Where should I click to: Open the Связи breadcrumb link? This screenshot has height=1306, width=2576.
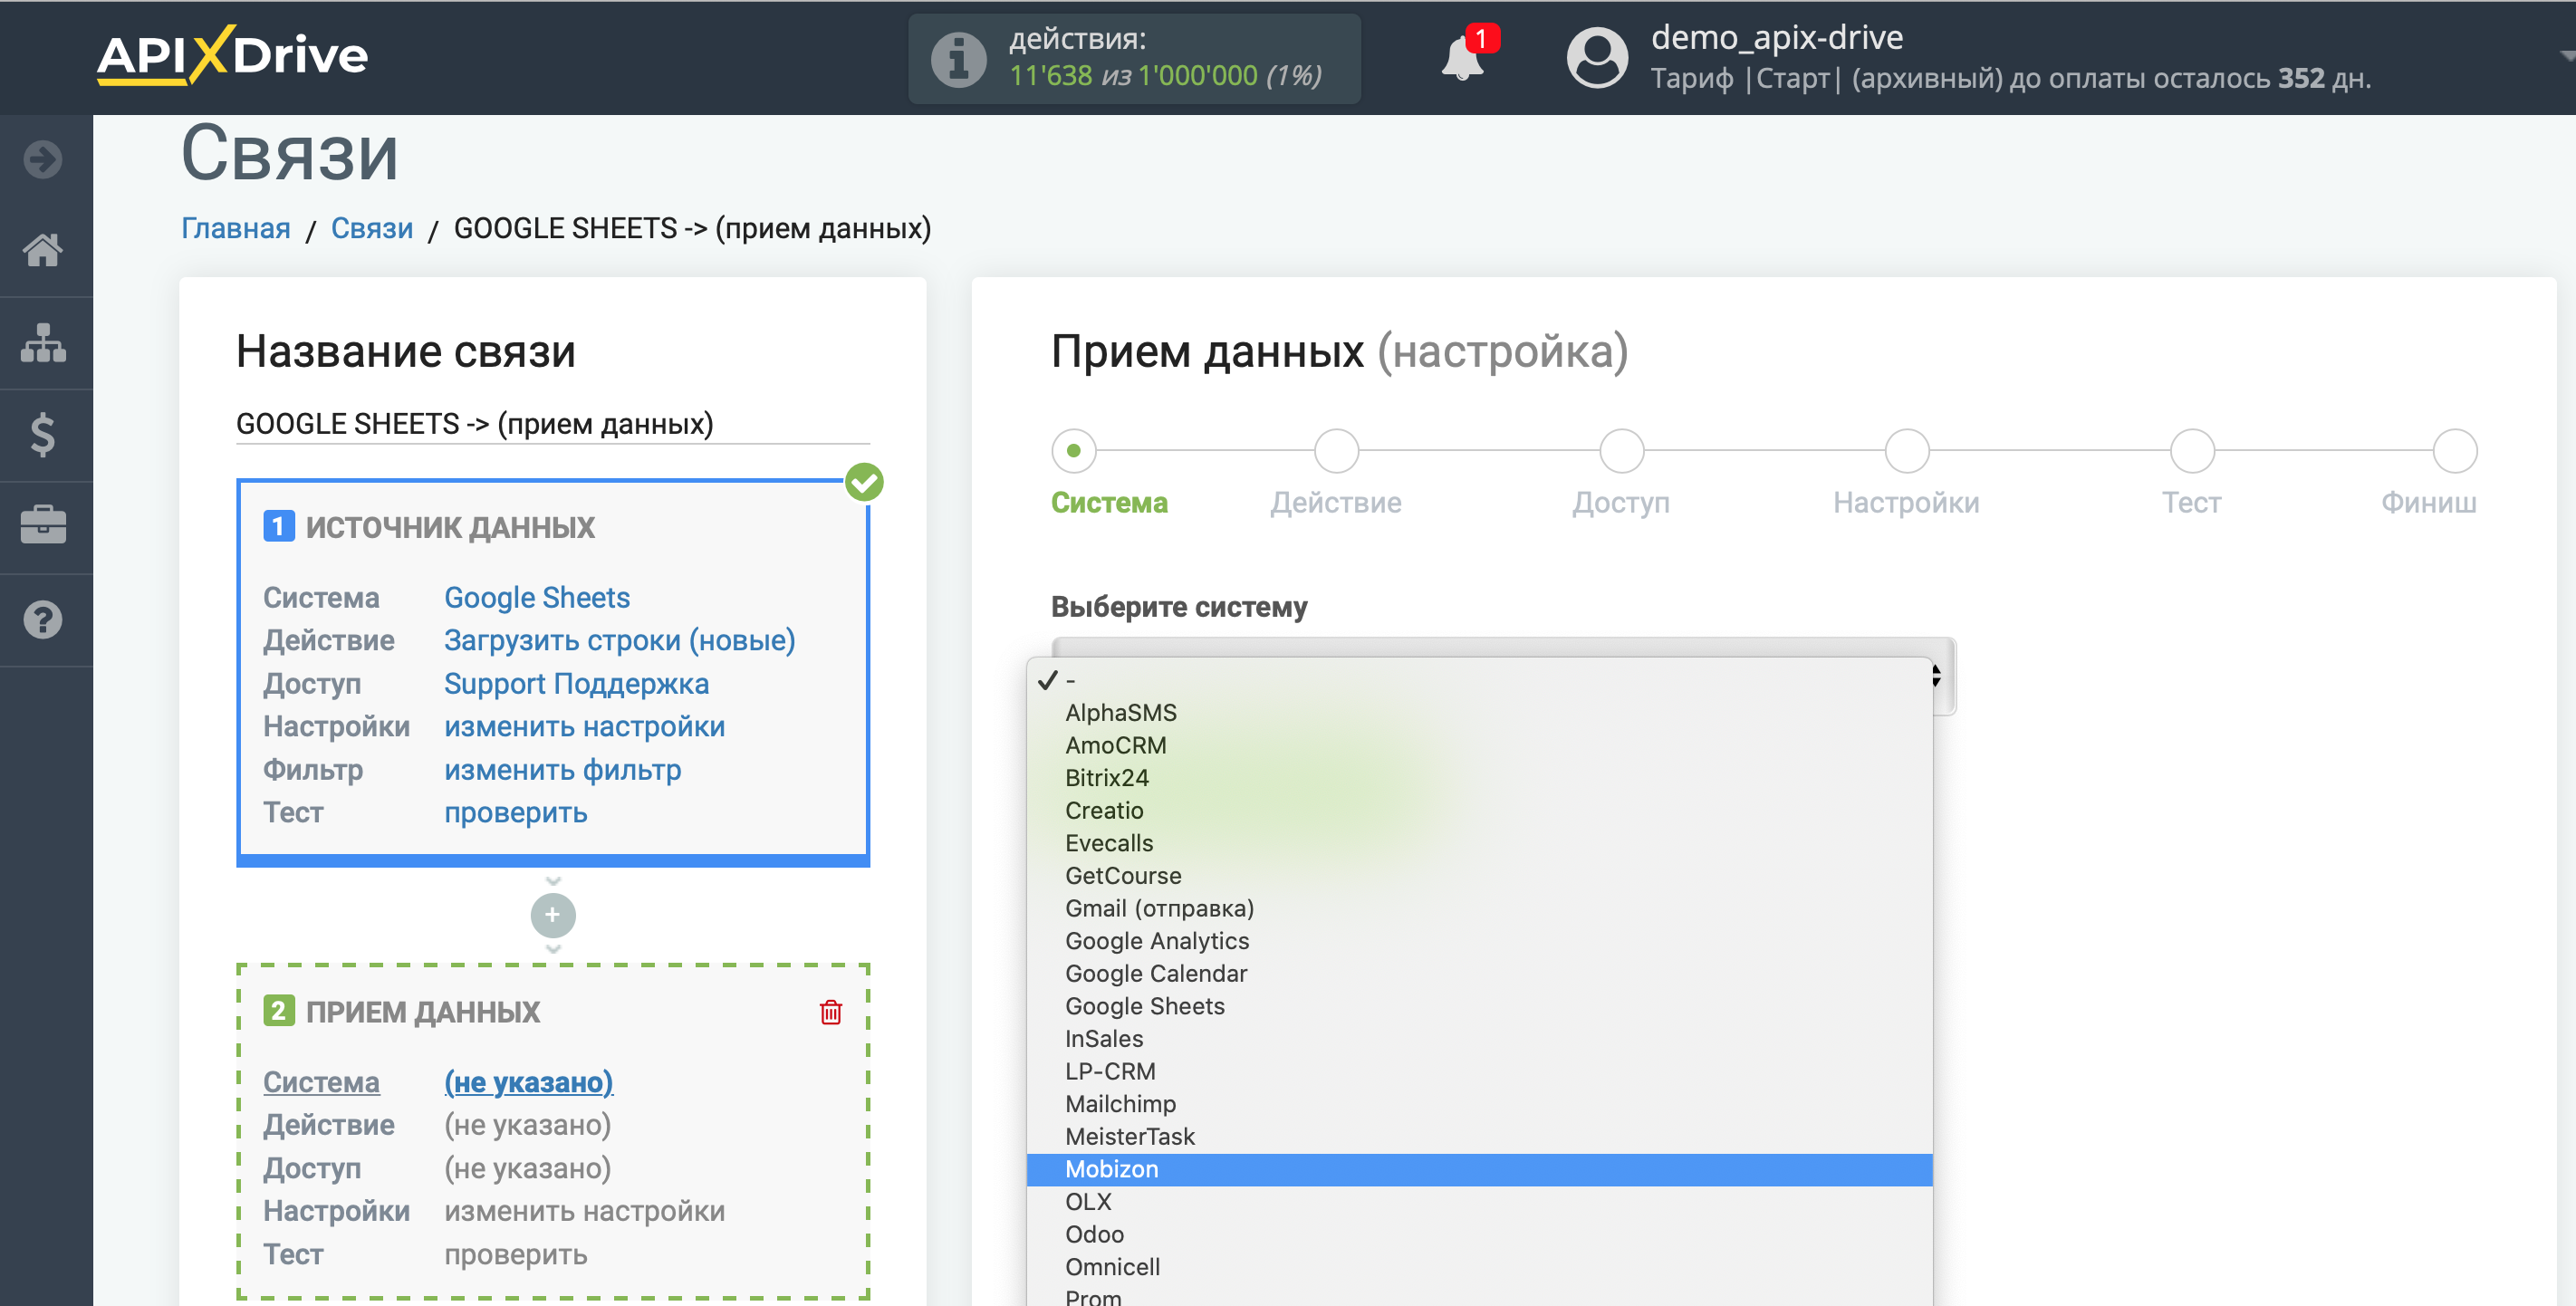pyautogui.click(x=372, y=229)
